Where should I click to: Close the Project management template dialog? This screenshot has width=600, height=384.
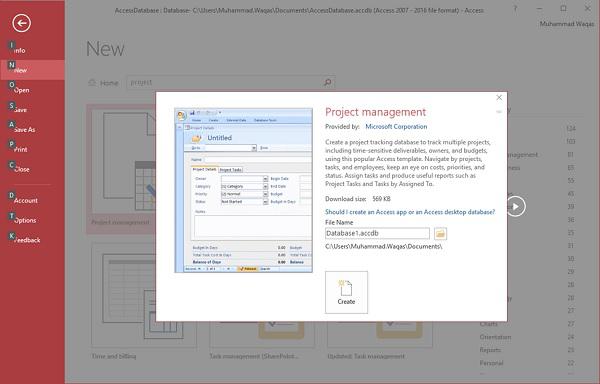499,98
